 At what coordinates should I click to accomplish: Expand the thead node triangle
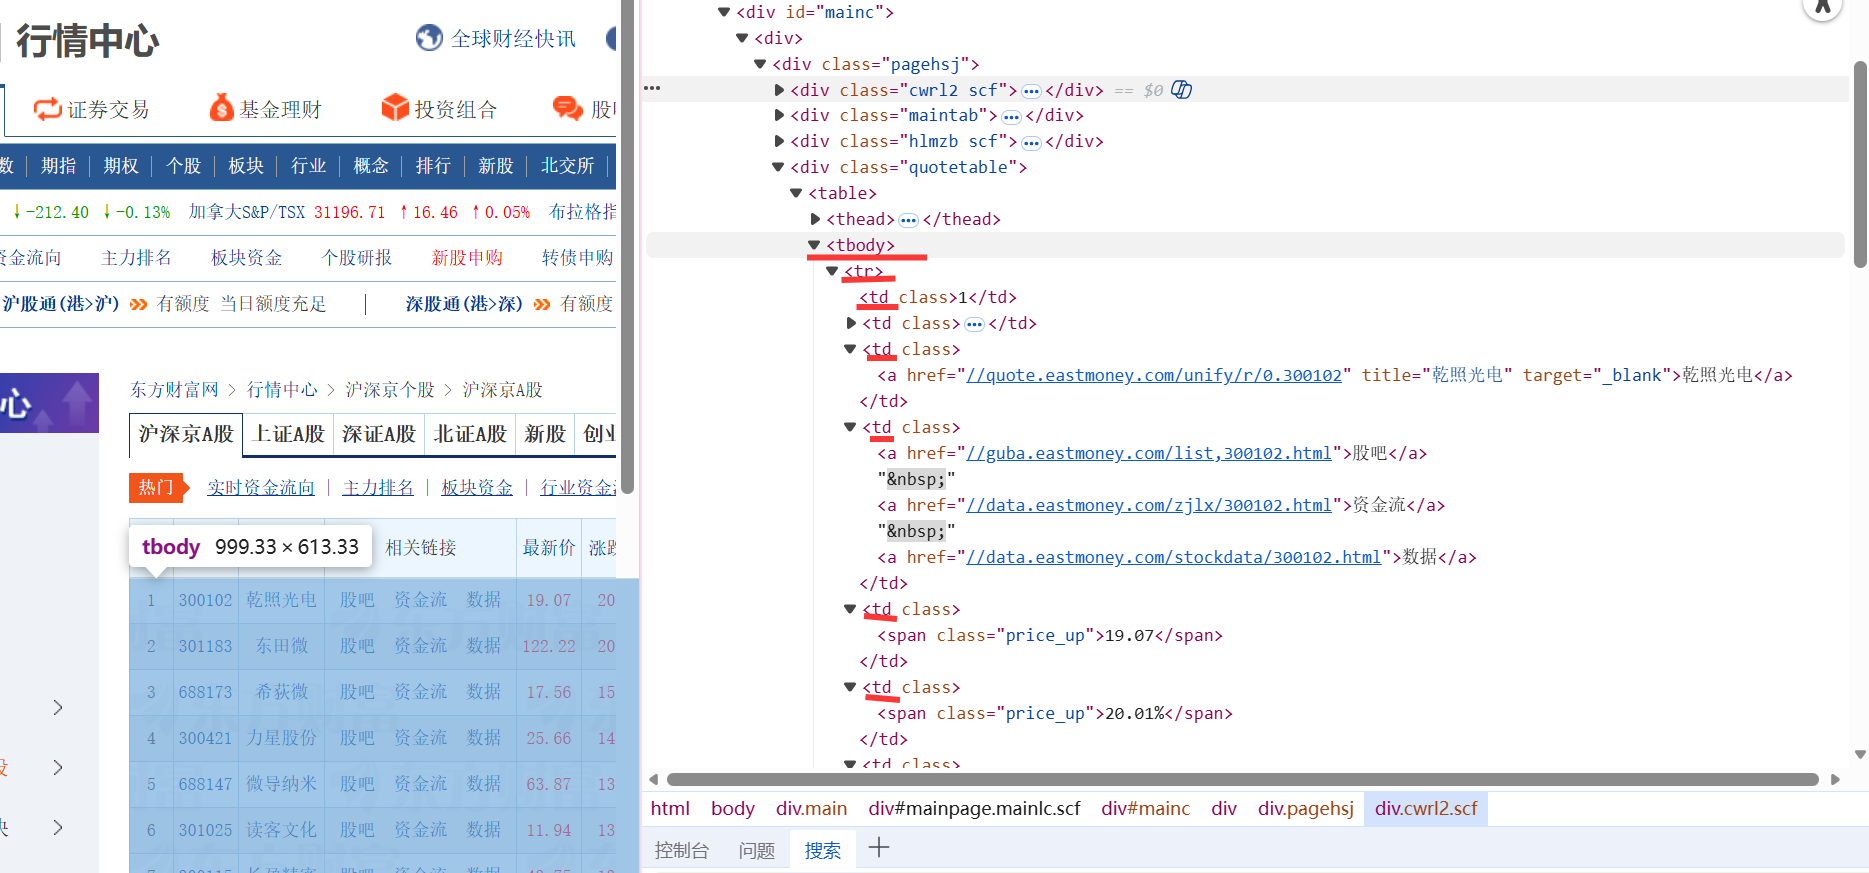point(815,219)
